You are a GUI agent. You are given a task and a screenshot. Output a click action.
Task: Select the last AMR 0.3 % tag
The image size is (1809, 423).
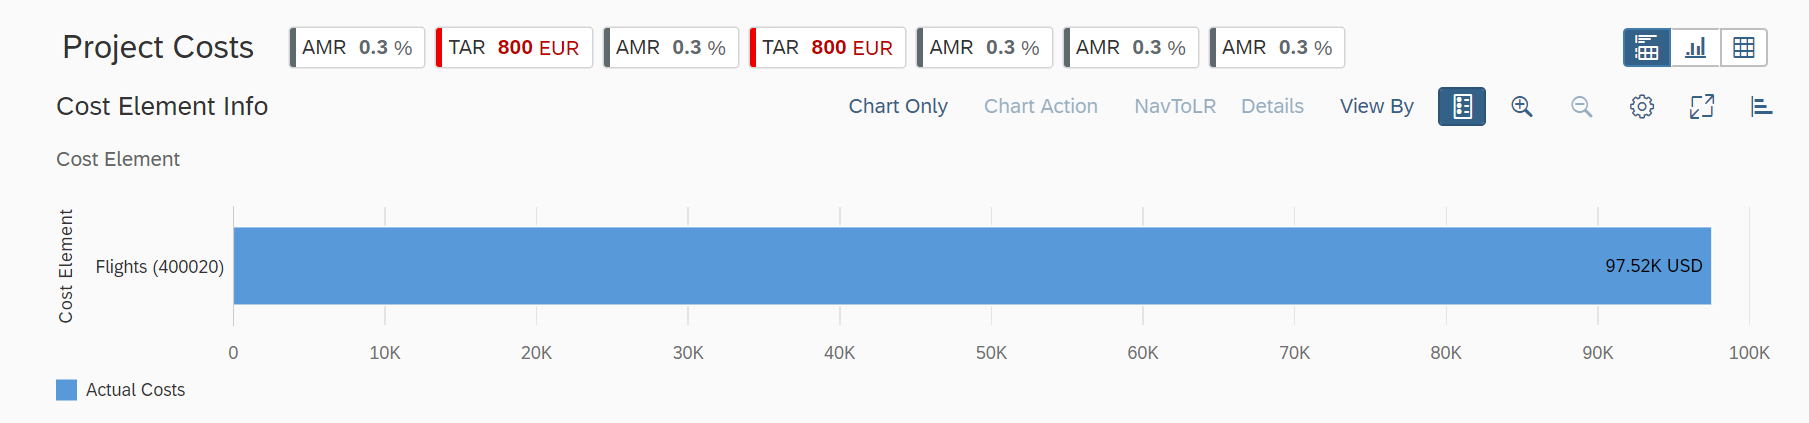[x=1277, y=48]
